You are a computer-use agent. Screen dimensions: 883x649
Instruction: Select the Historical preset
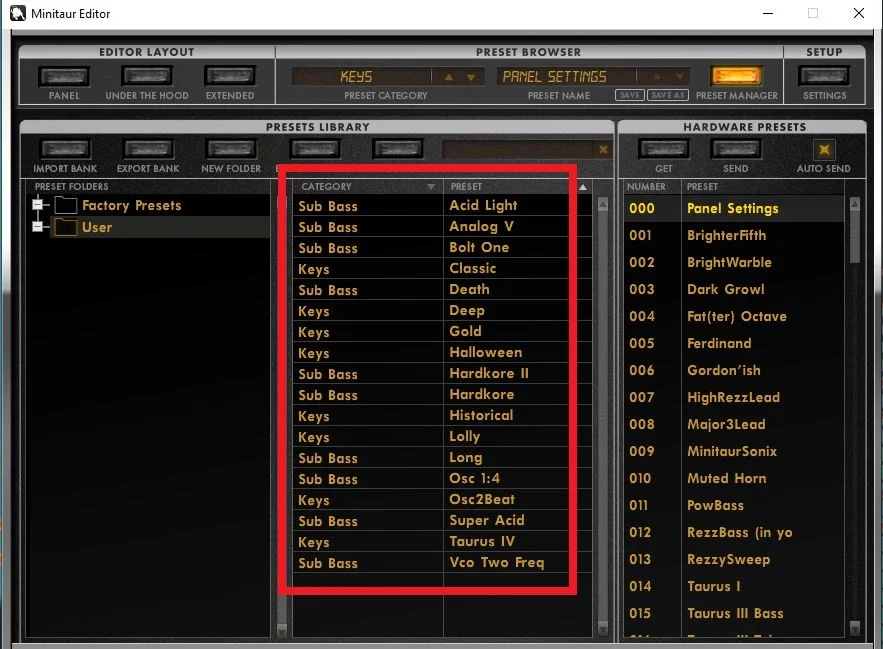click(x=481, y=416)
